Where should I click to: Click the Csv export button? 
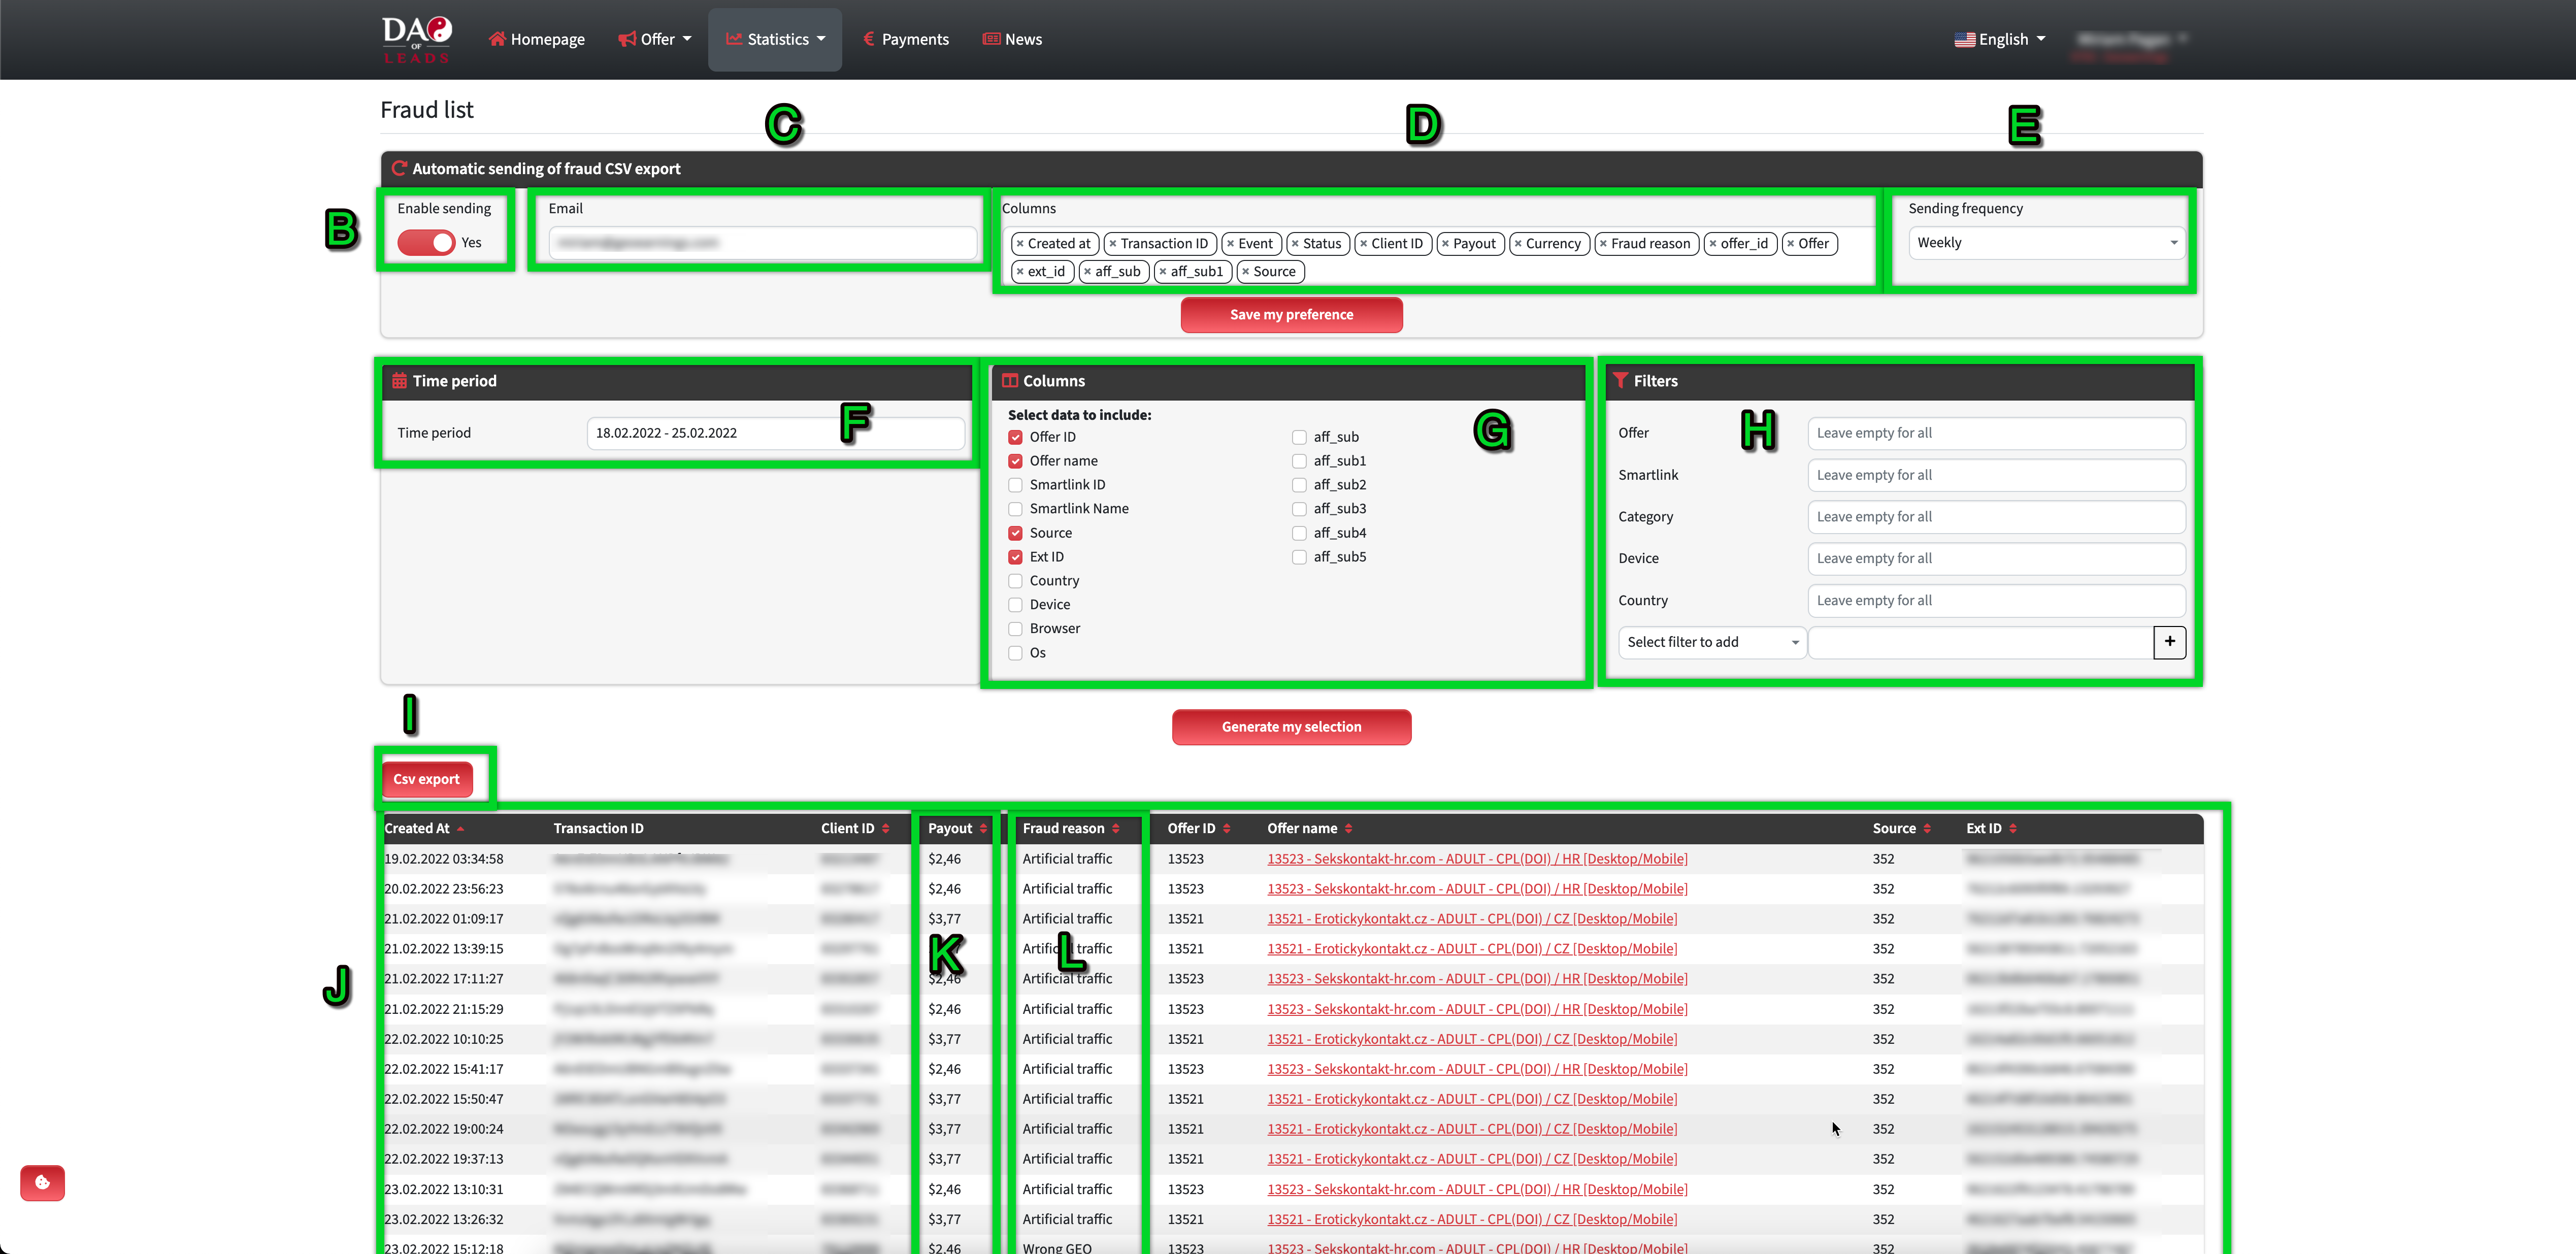[x=426, y=779]
